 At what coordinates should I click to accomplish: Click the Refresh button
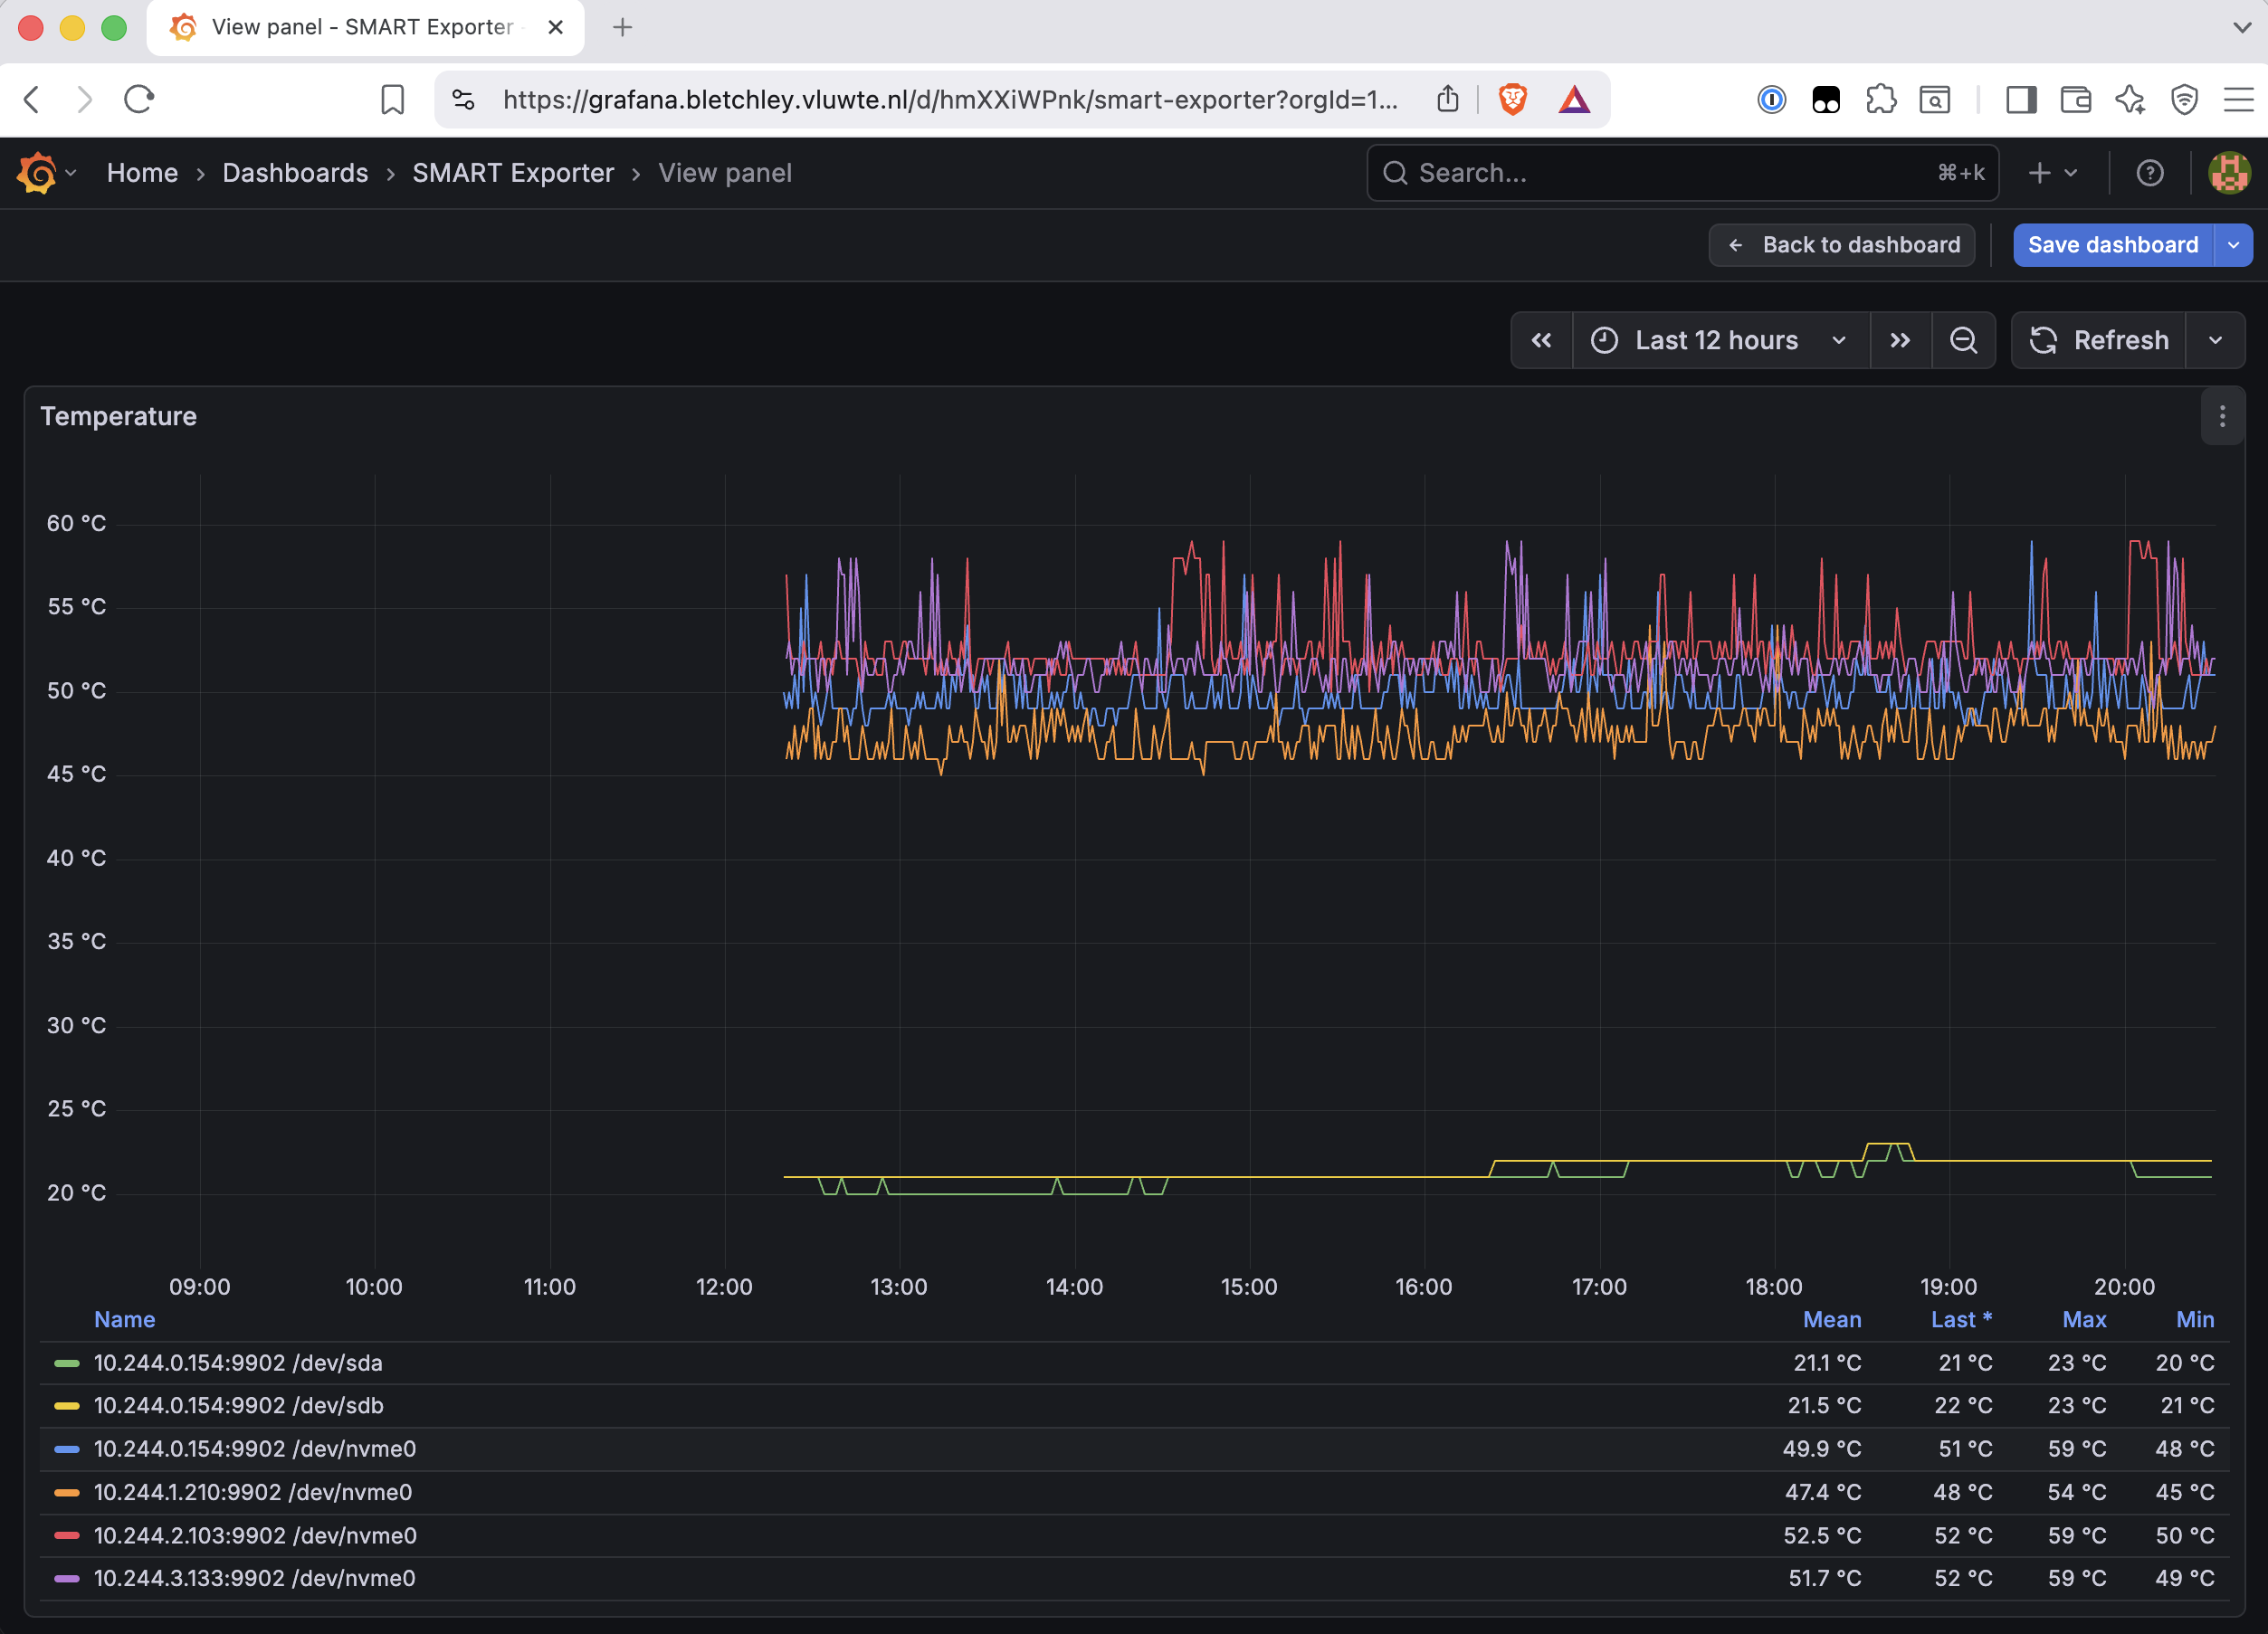[2098, 341]
